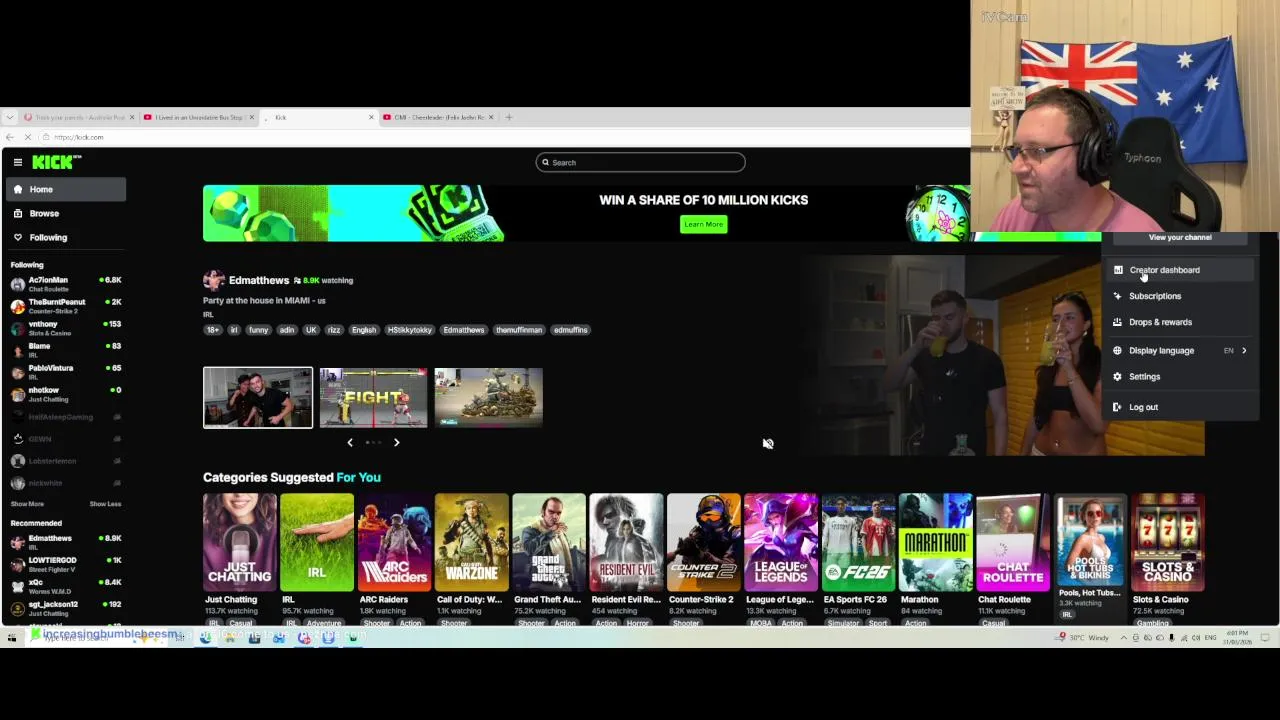This screenshot has width=1280, height=720.
Task: Click the Subscriptions icon in account menu
Action: click(x=1117, y=296)
